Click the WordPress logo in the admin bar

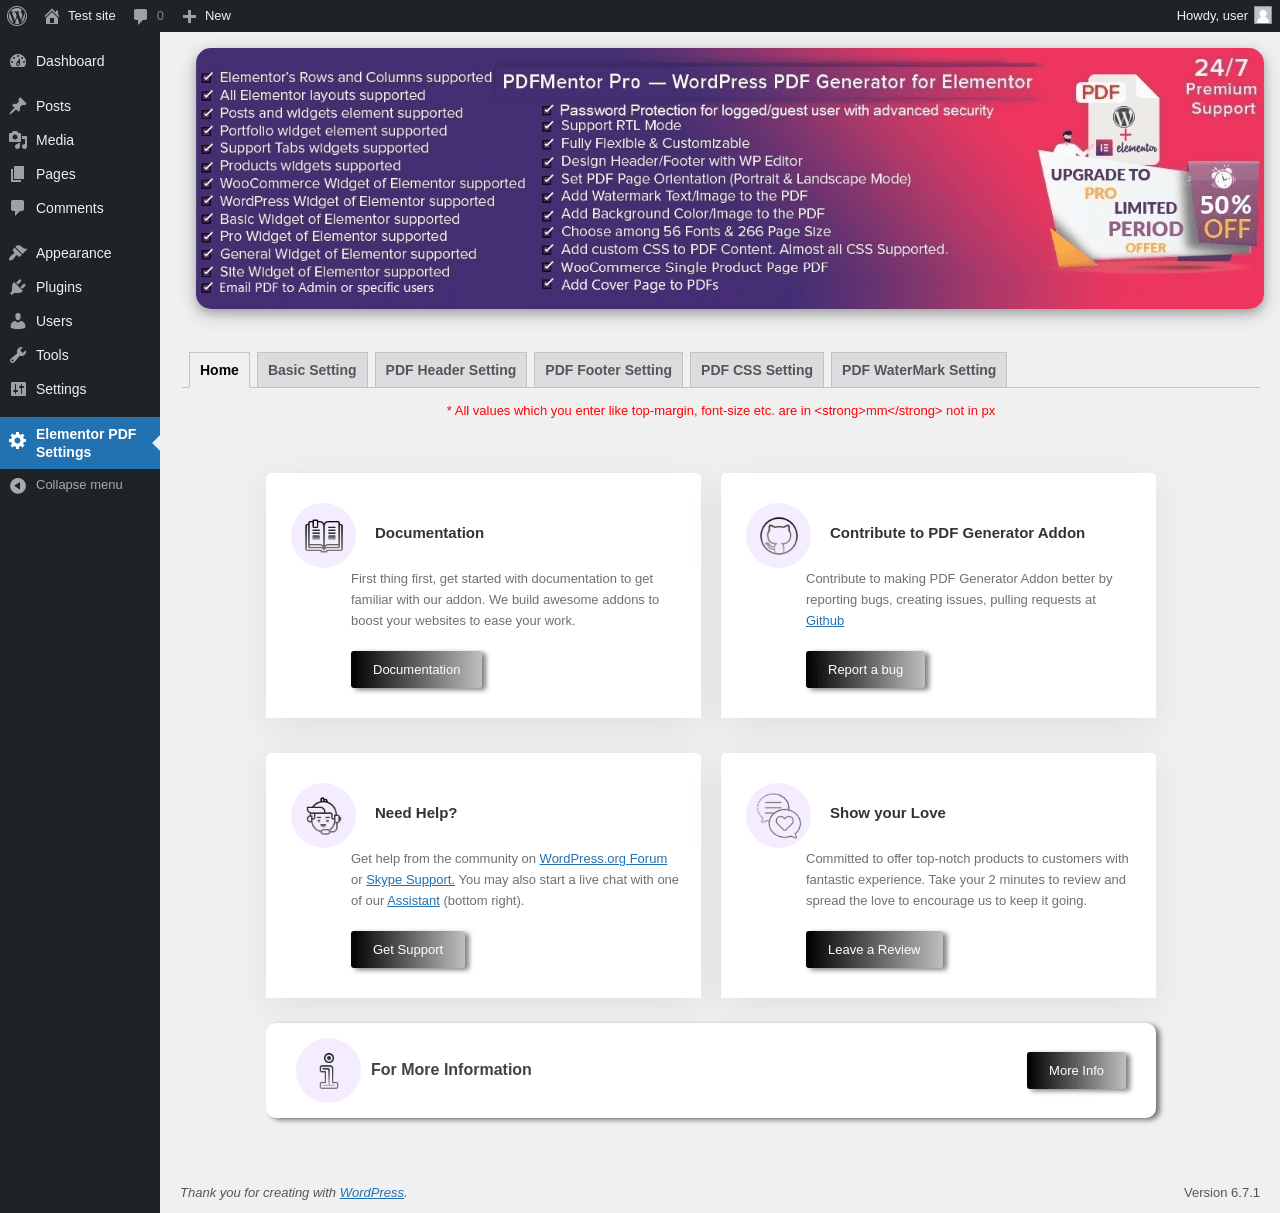(x=17, y=16)
